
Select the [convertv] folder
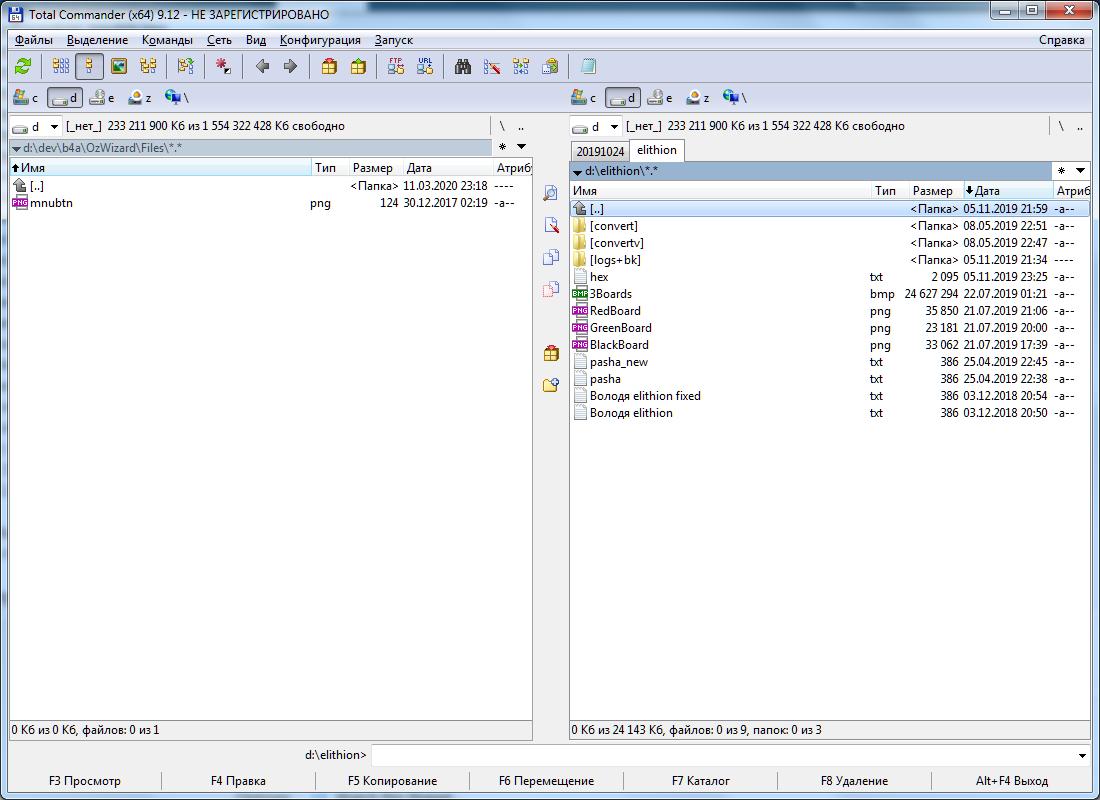(x=830, y=243)
